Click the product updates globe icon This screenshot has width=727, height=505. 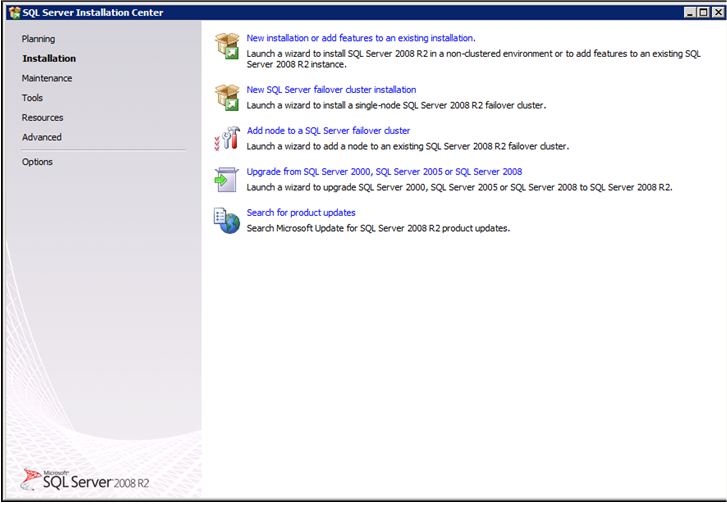(x=227, y=220)
